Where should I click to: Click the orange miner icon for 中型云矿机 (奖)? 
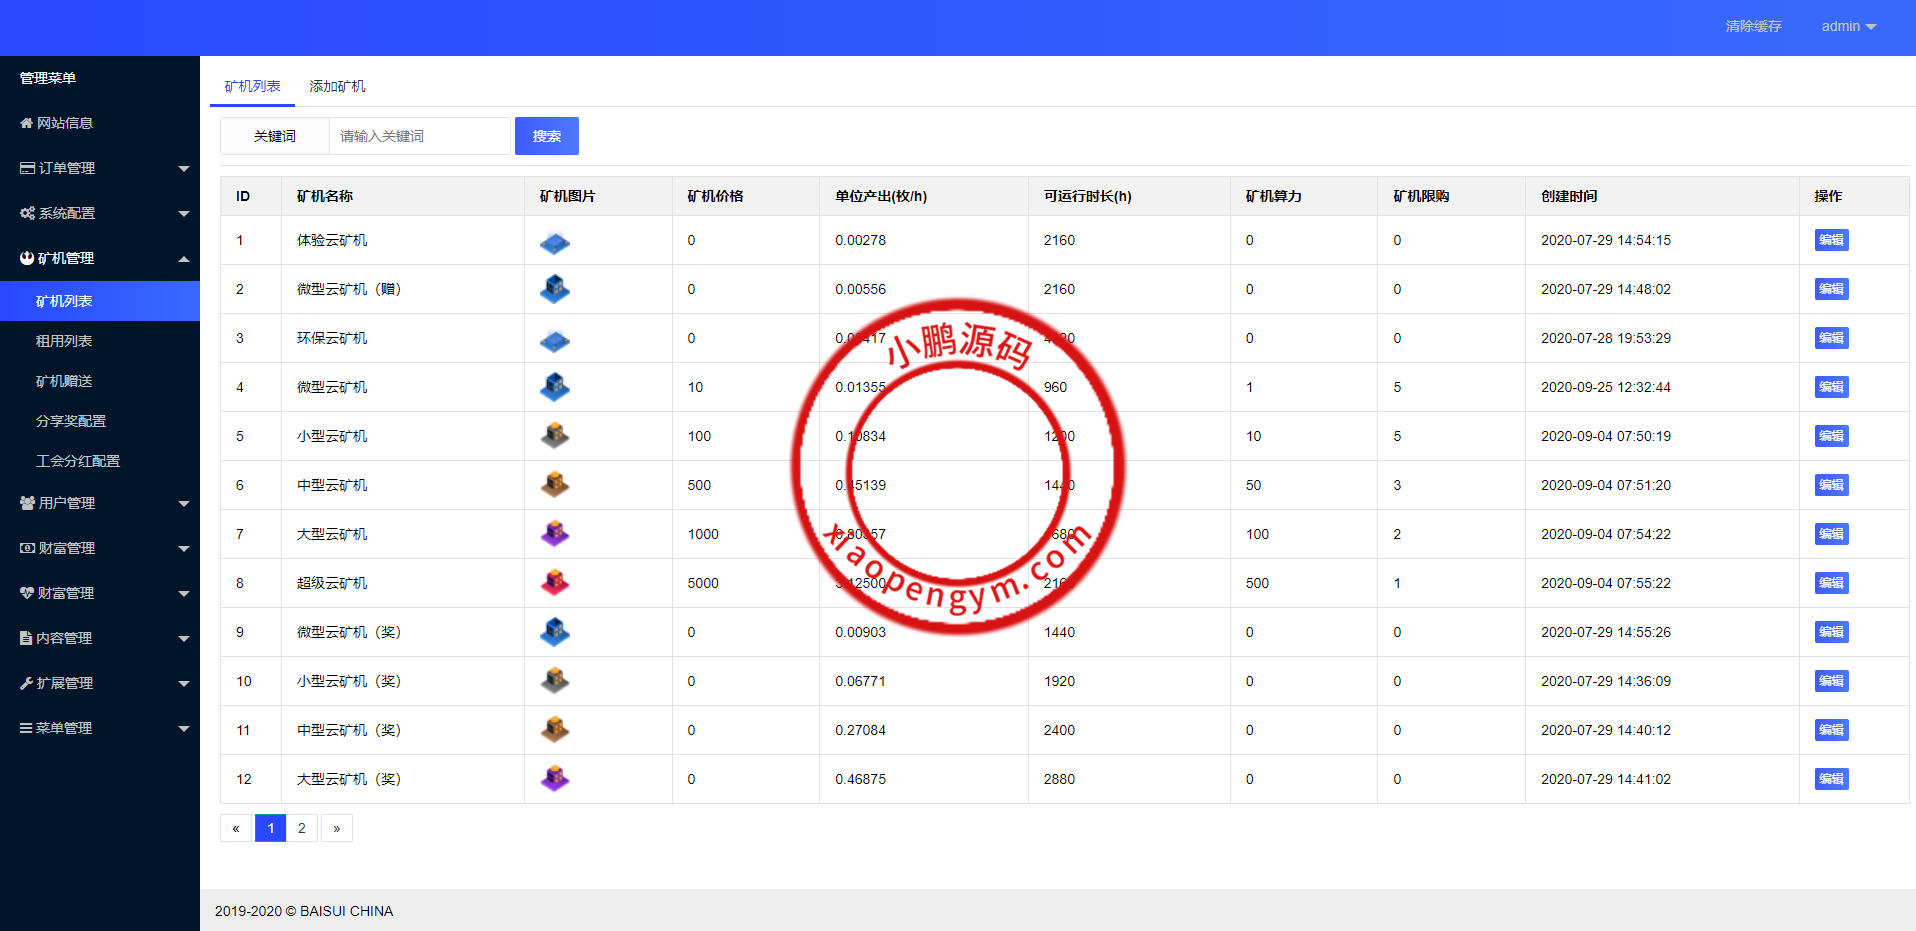click(554, 730)
